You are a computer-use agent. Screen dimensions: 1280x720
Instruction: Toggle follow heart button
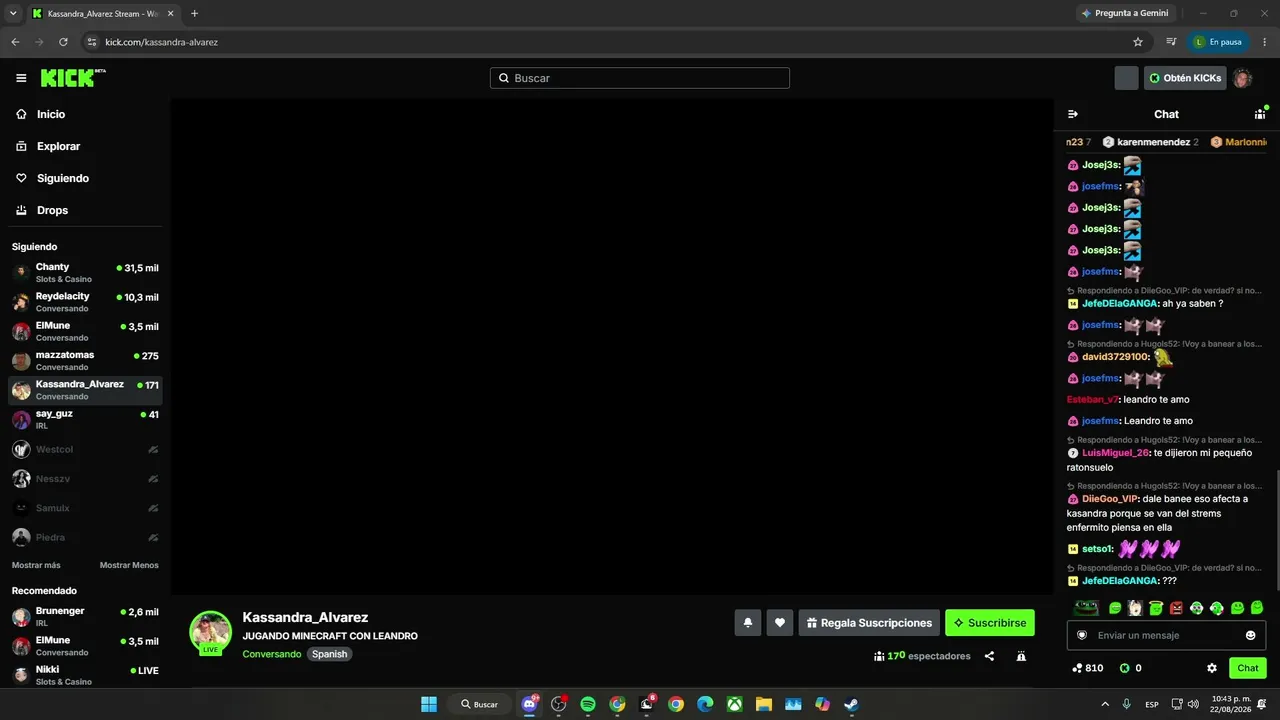click(x=780, y=623)
